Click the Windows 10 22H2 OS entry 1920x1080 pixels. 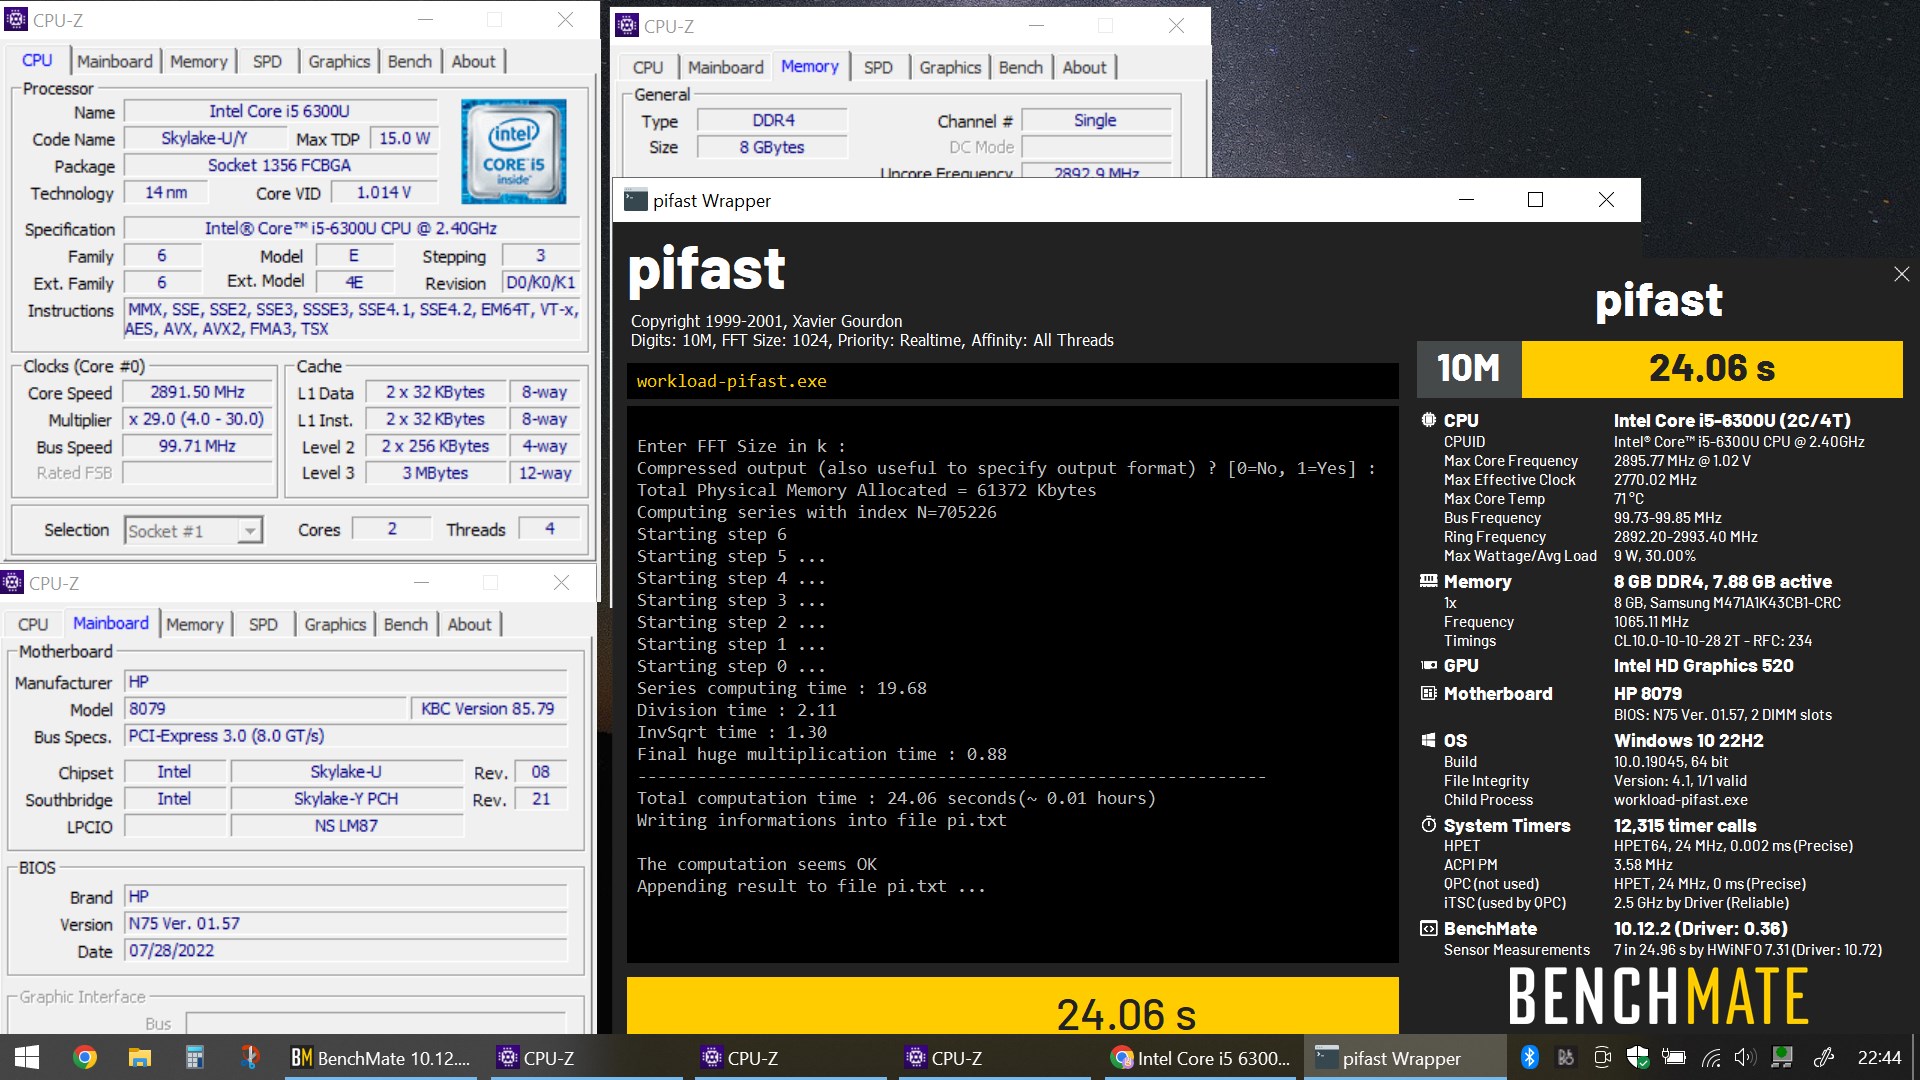[x=1688, y=741]
